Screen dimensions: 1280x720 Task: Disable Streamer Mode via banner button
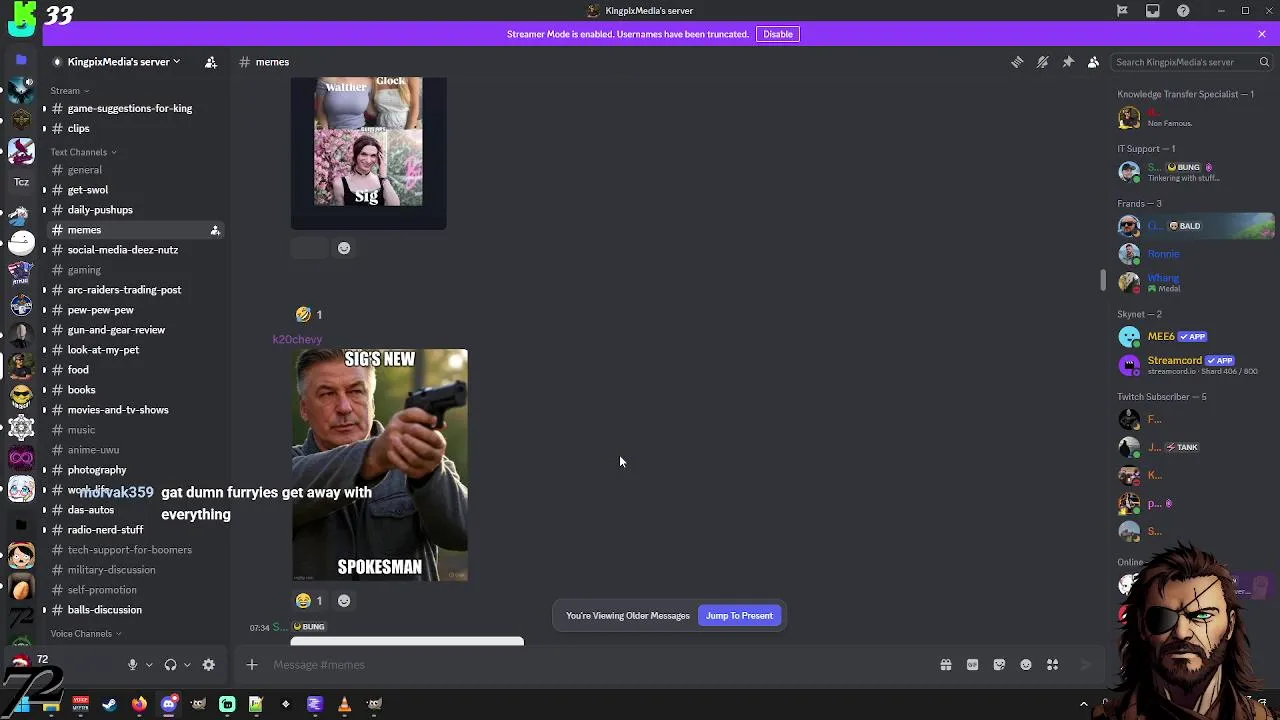pos(778,34)
